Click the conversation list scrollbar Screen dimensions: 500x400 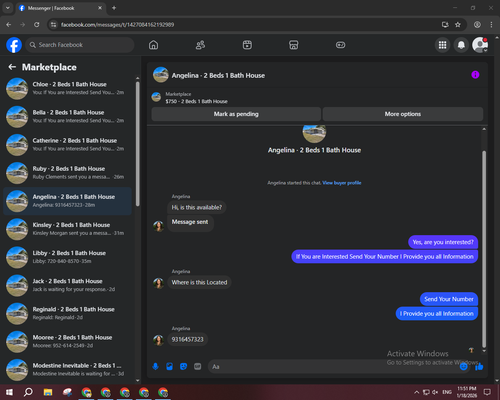click(138, 143)
